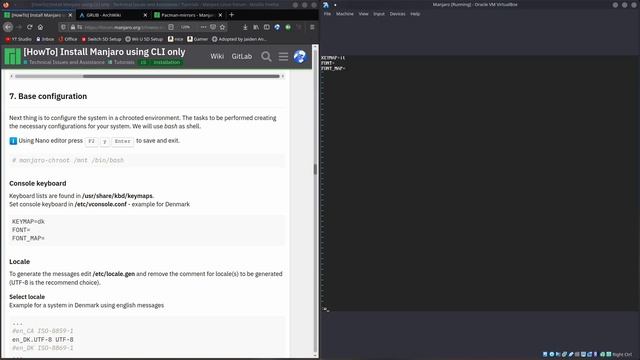Open forum user avatar menu

click(300, 56)
